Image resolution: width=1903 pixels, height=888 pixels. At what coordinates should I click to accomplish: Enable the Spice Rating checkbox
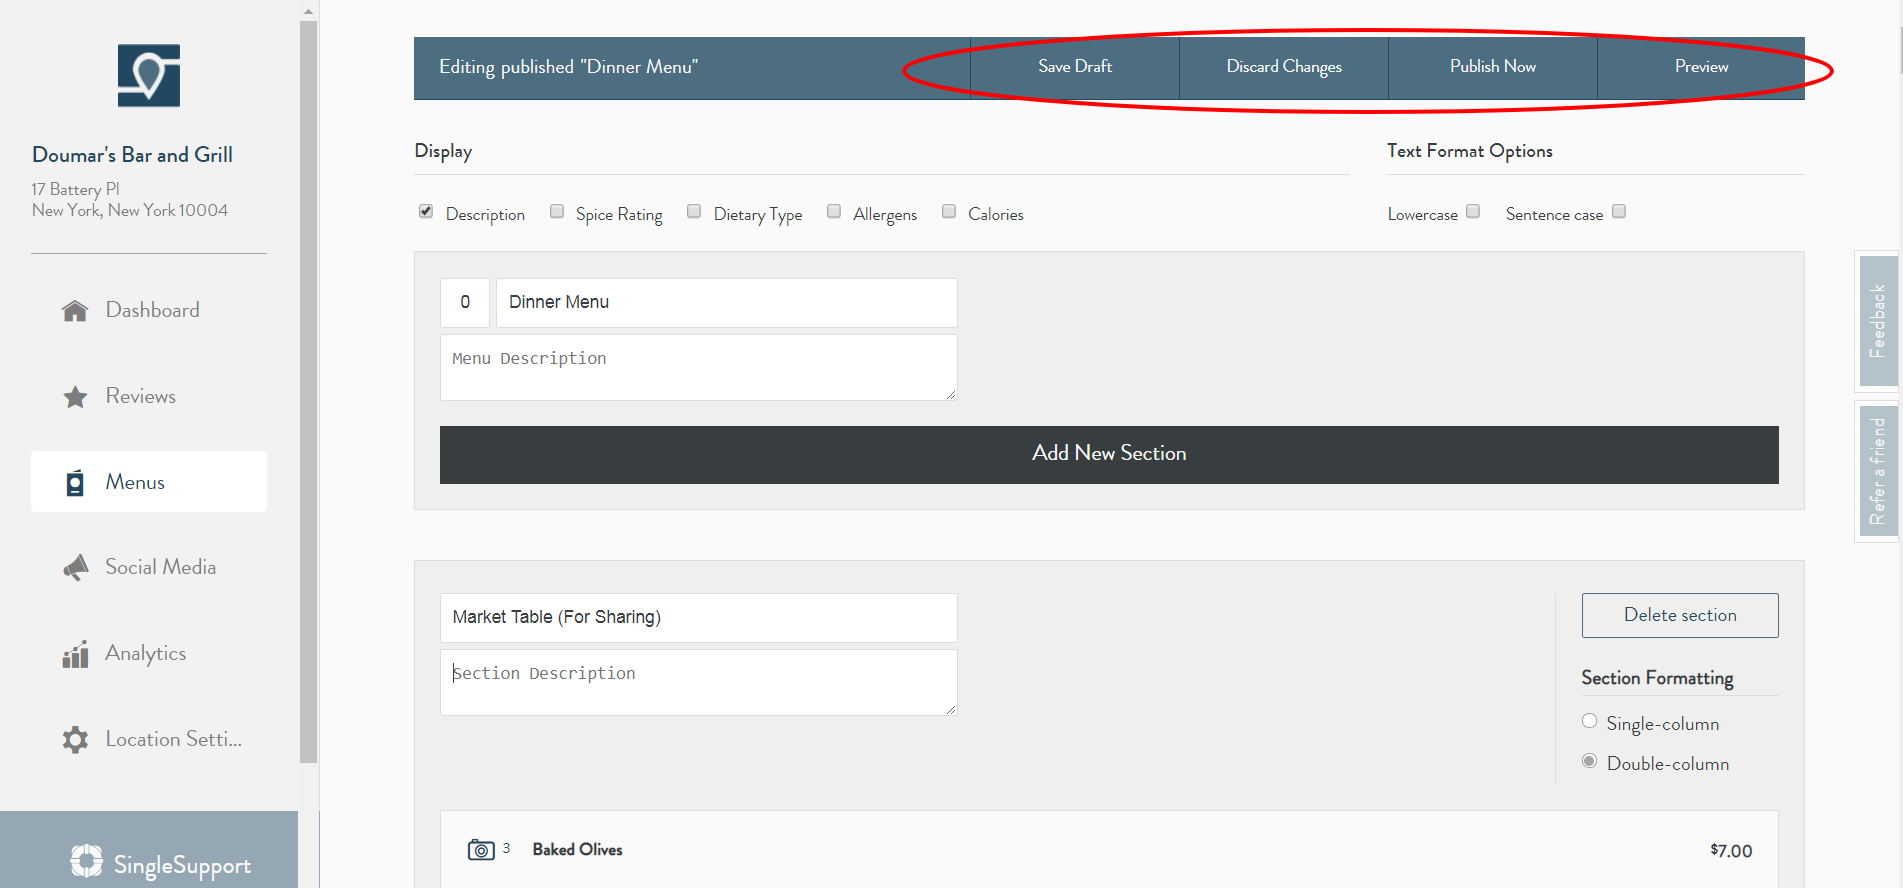tap(557, 212)
